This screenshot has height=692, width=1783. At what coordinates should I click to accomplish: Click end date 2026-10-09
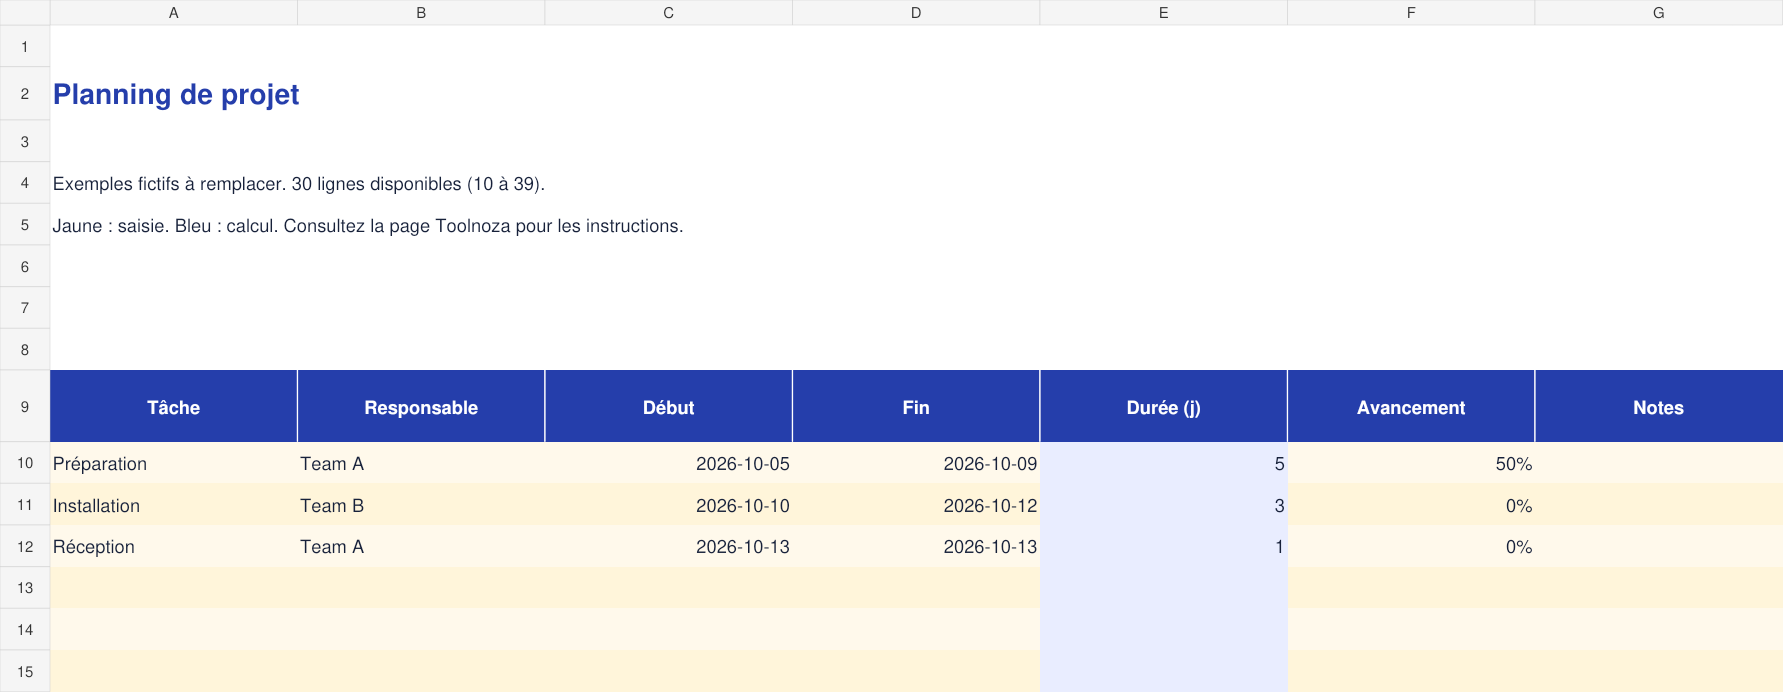tap(916, 464)
